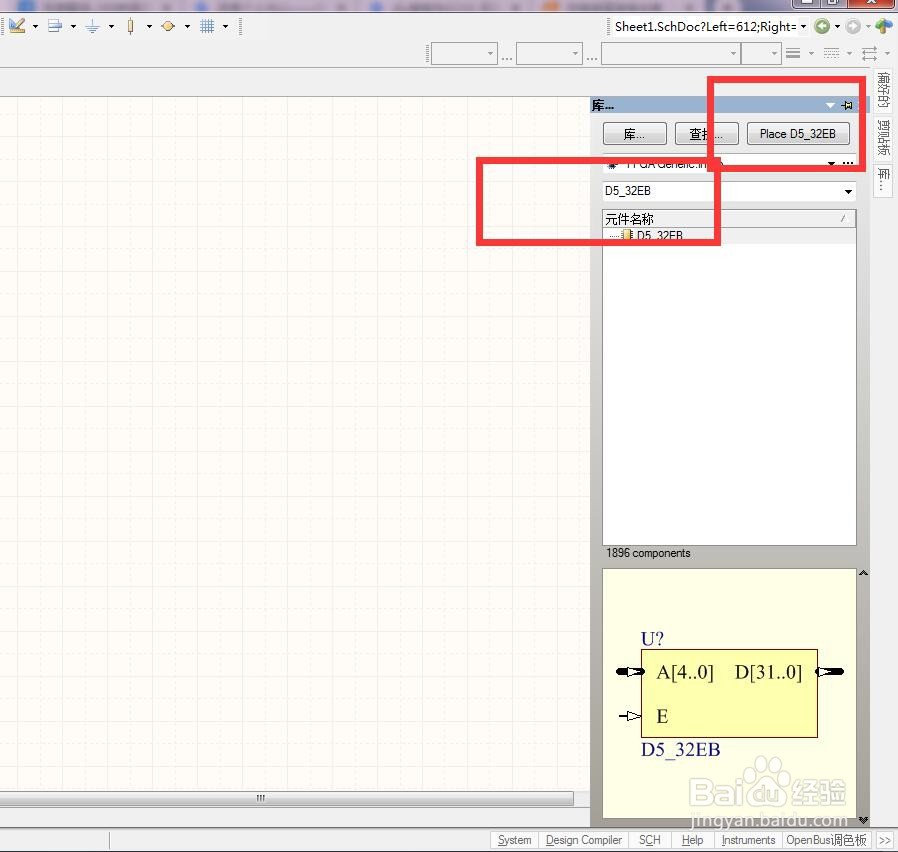Image resolution: width=898 pixels, height=852 pixels.
Task: Pick the simulation source tool icon
Action: pyautogui.click(x=168, y=26)
